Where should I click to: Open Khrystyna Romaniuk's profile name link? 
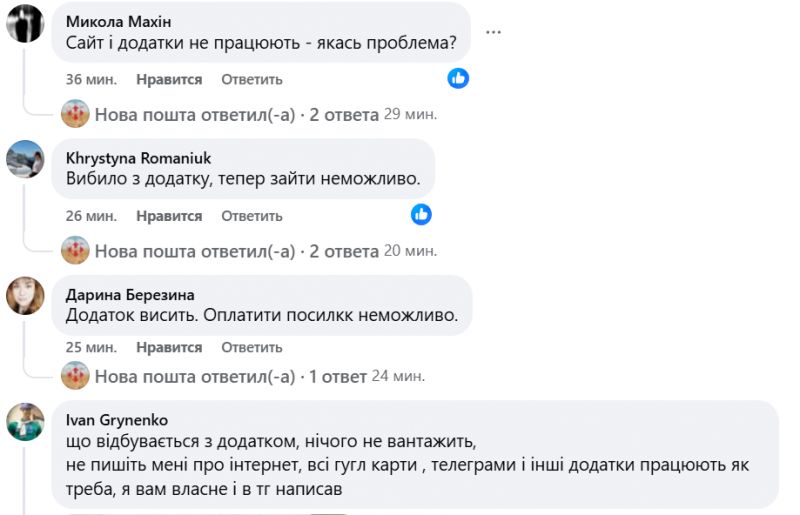pos(138,158)
